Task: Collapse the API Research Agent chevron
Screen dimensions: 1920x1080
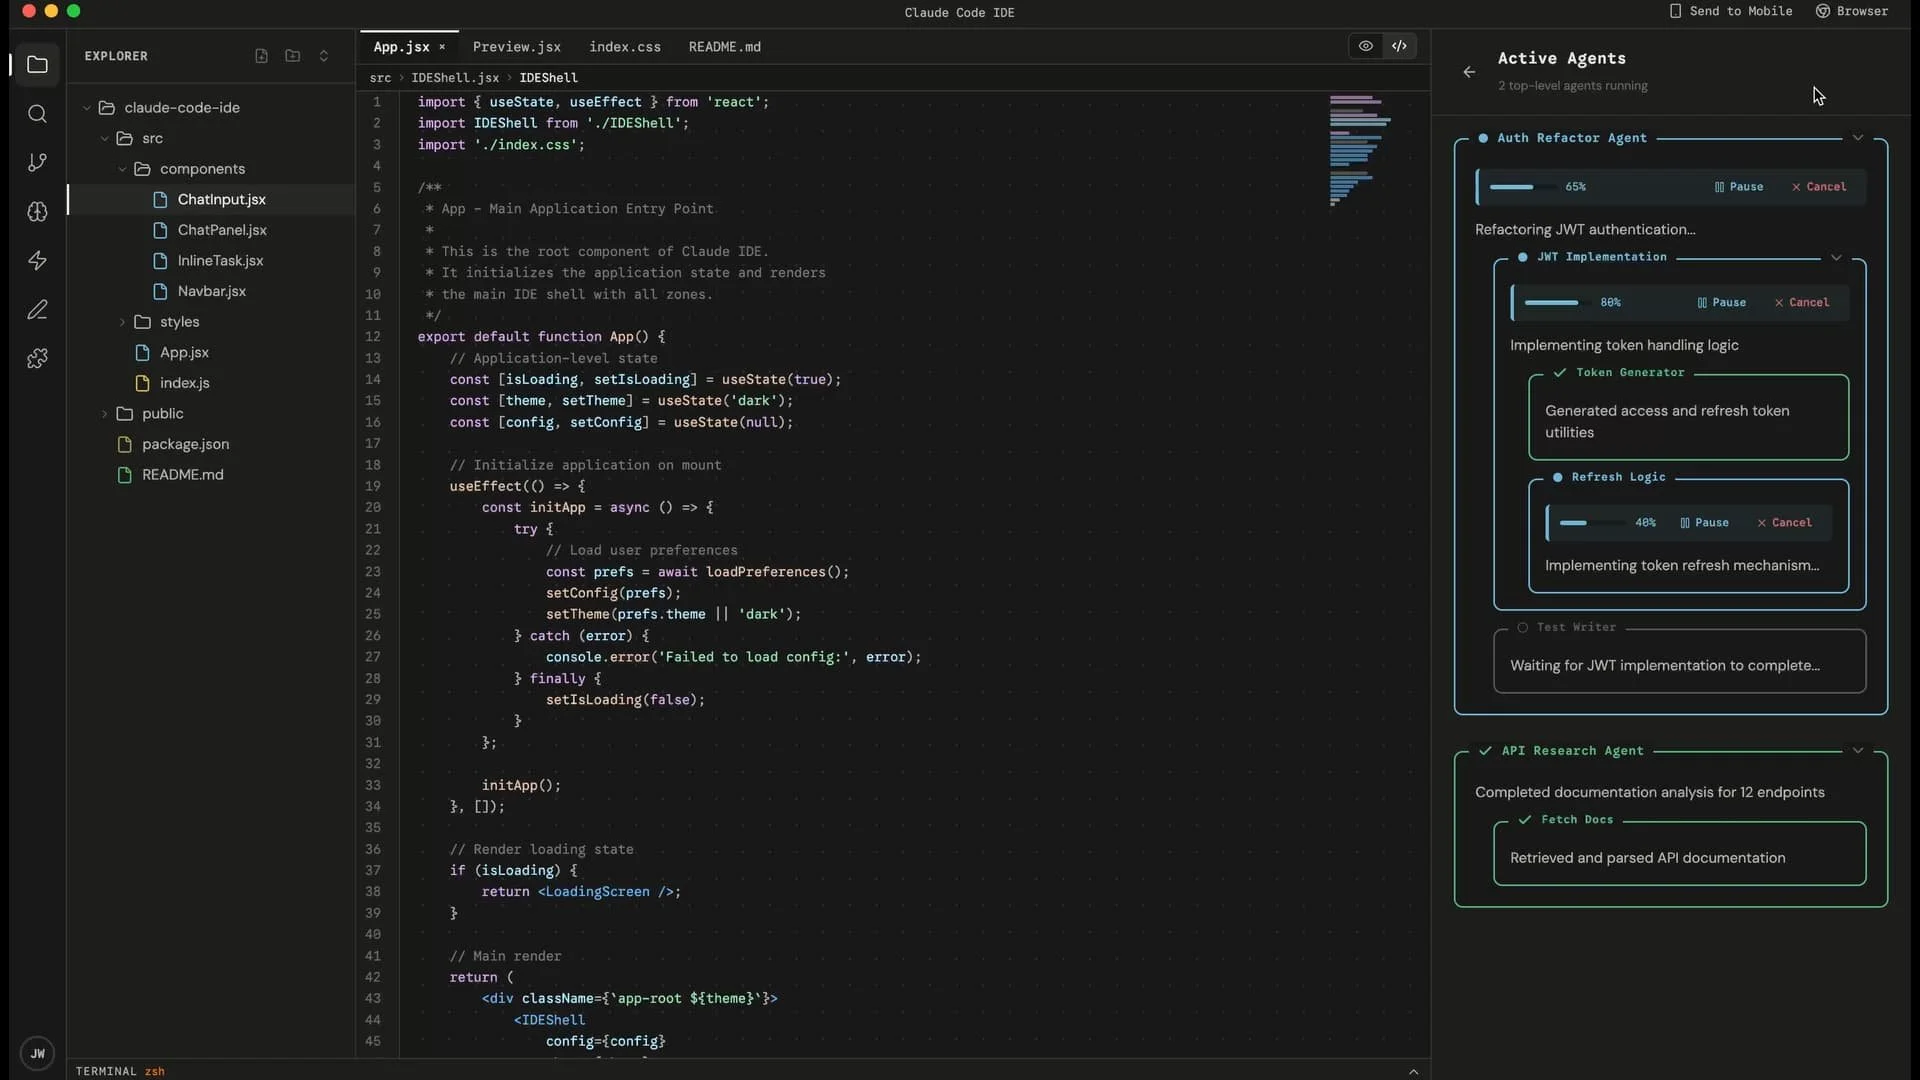Action: point(1857,751)
